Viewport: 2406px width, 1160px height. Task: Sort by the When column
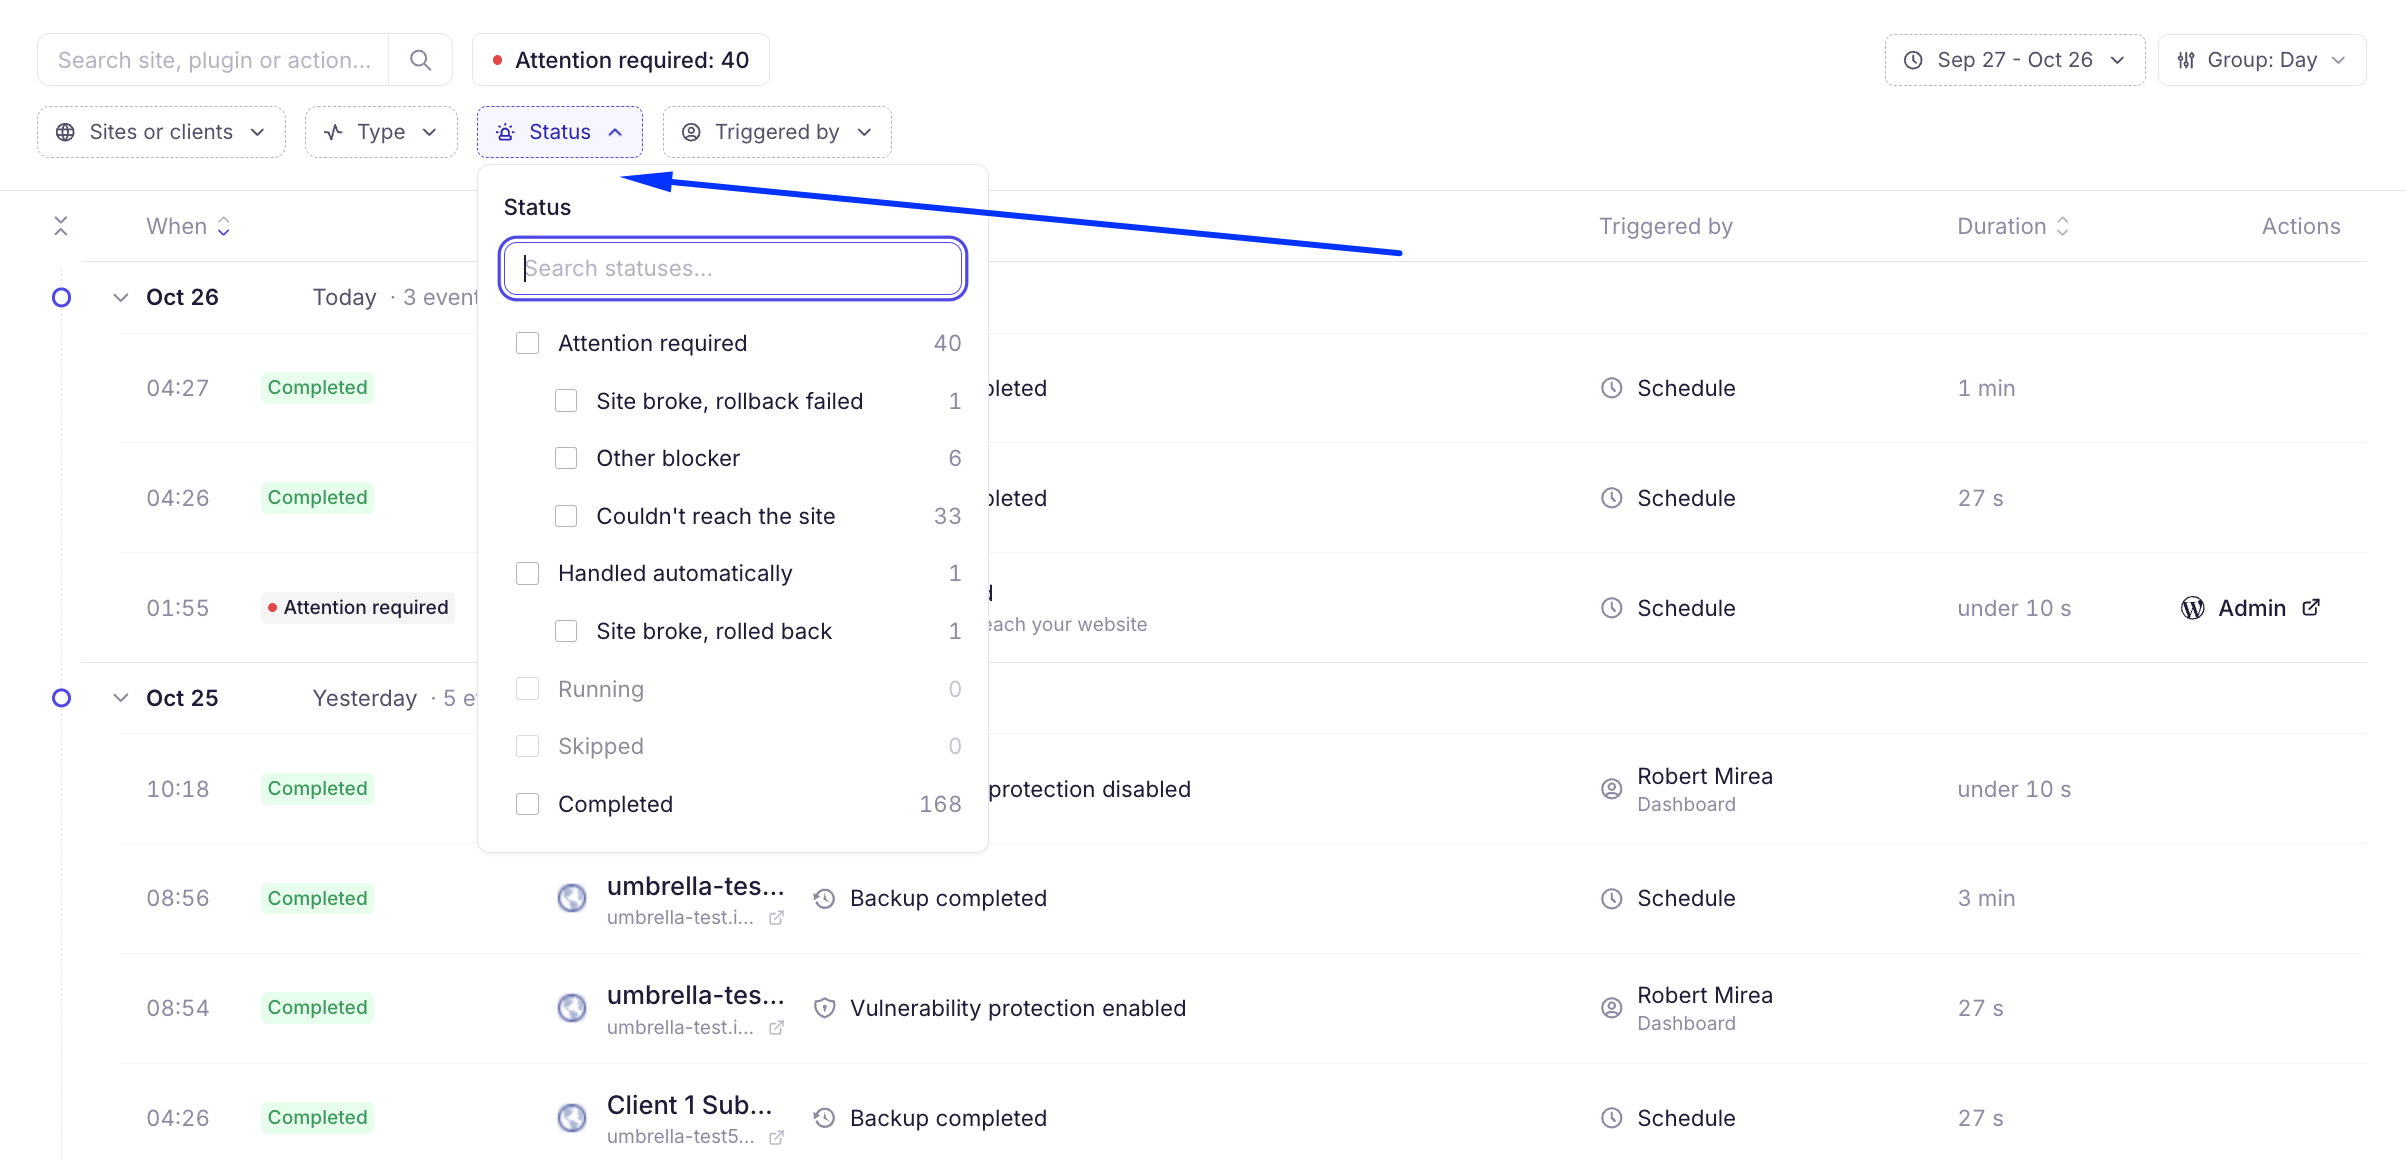tap(188, 226)
